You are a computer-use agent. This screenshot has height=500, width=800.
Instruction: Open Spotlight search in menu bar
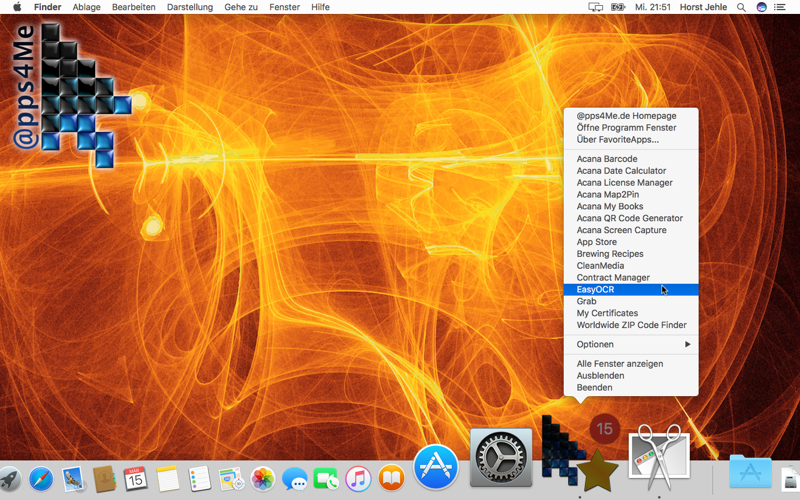[x=741, y=7]
